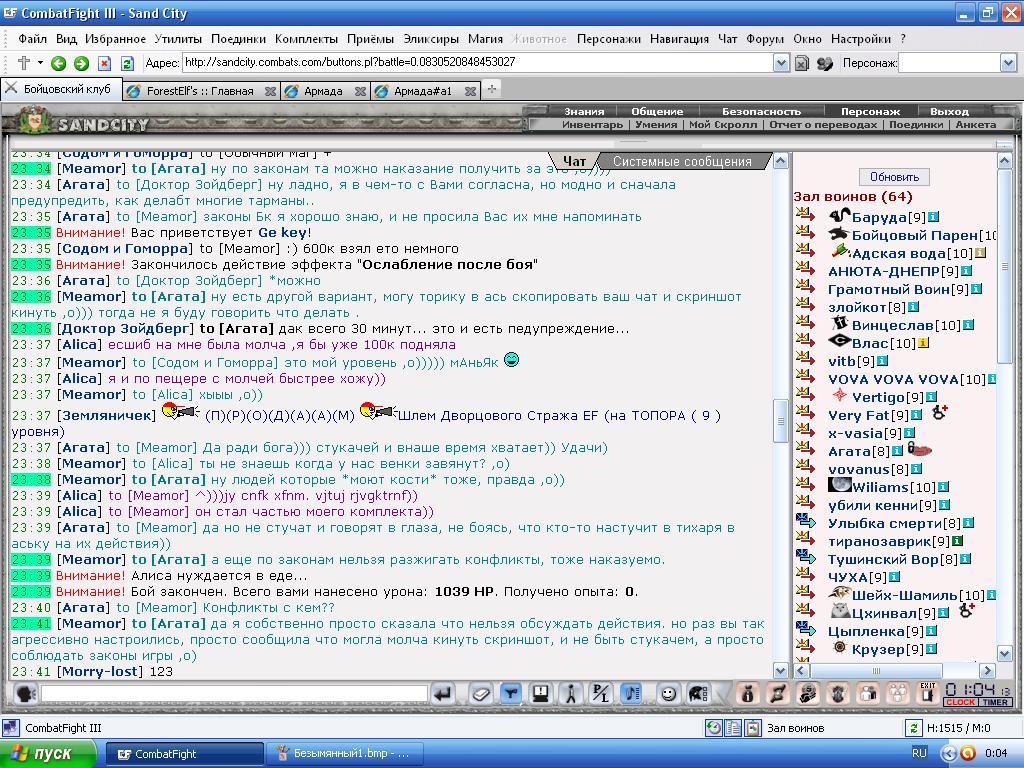Expand the address bar URL dropdown
The height and width of the screenshot is (768, 1024).
pos(781,63)
